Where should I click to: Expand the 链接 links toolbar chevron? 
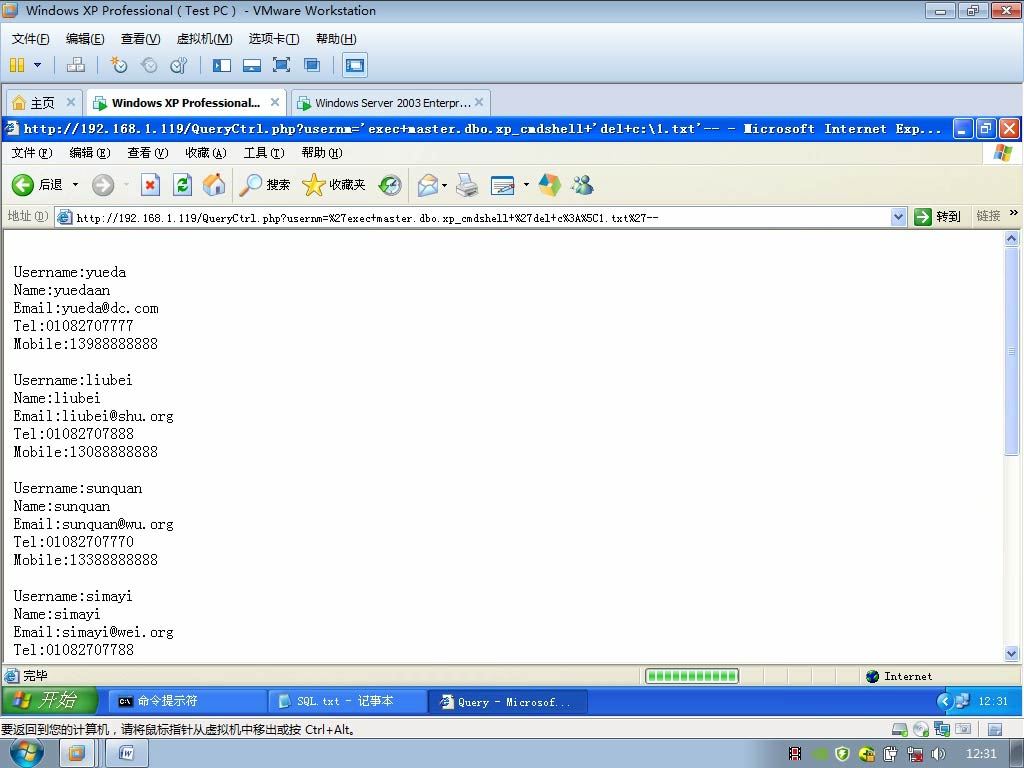(x=1014, y=213)
